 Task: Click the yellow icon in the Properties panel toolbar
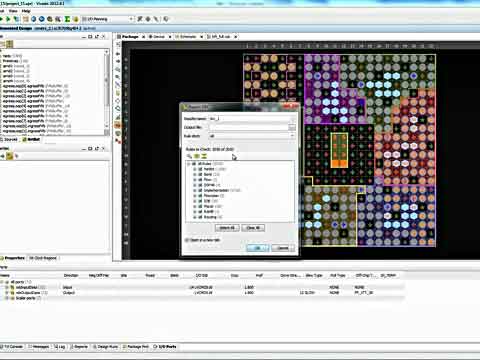[x=10, y=156]
